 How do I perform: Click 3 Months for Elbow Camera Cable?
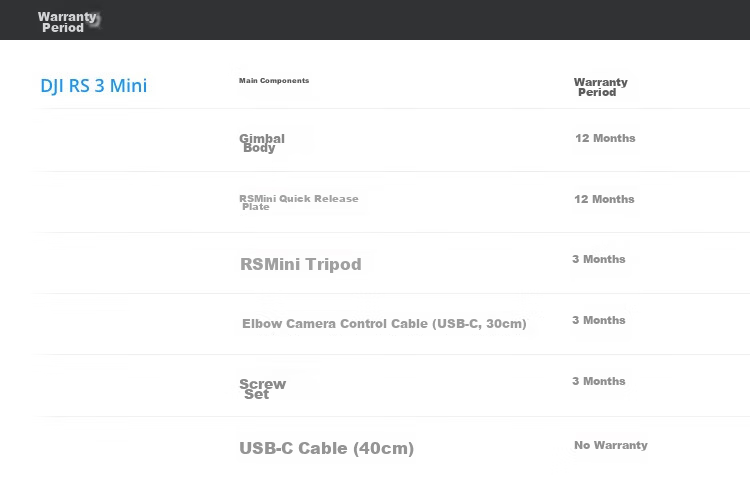coord(599,320)
